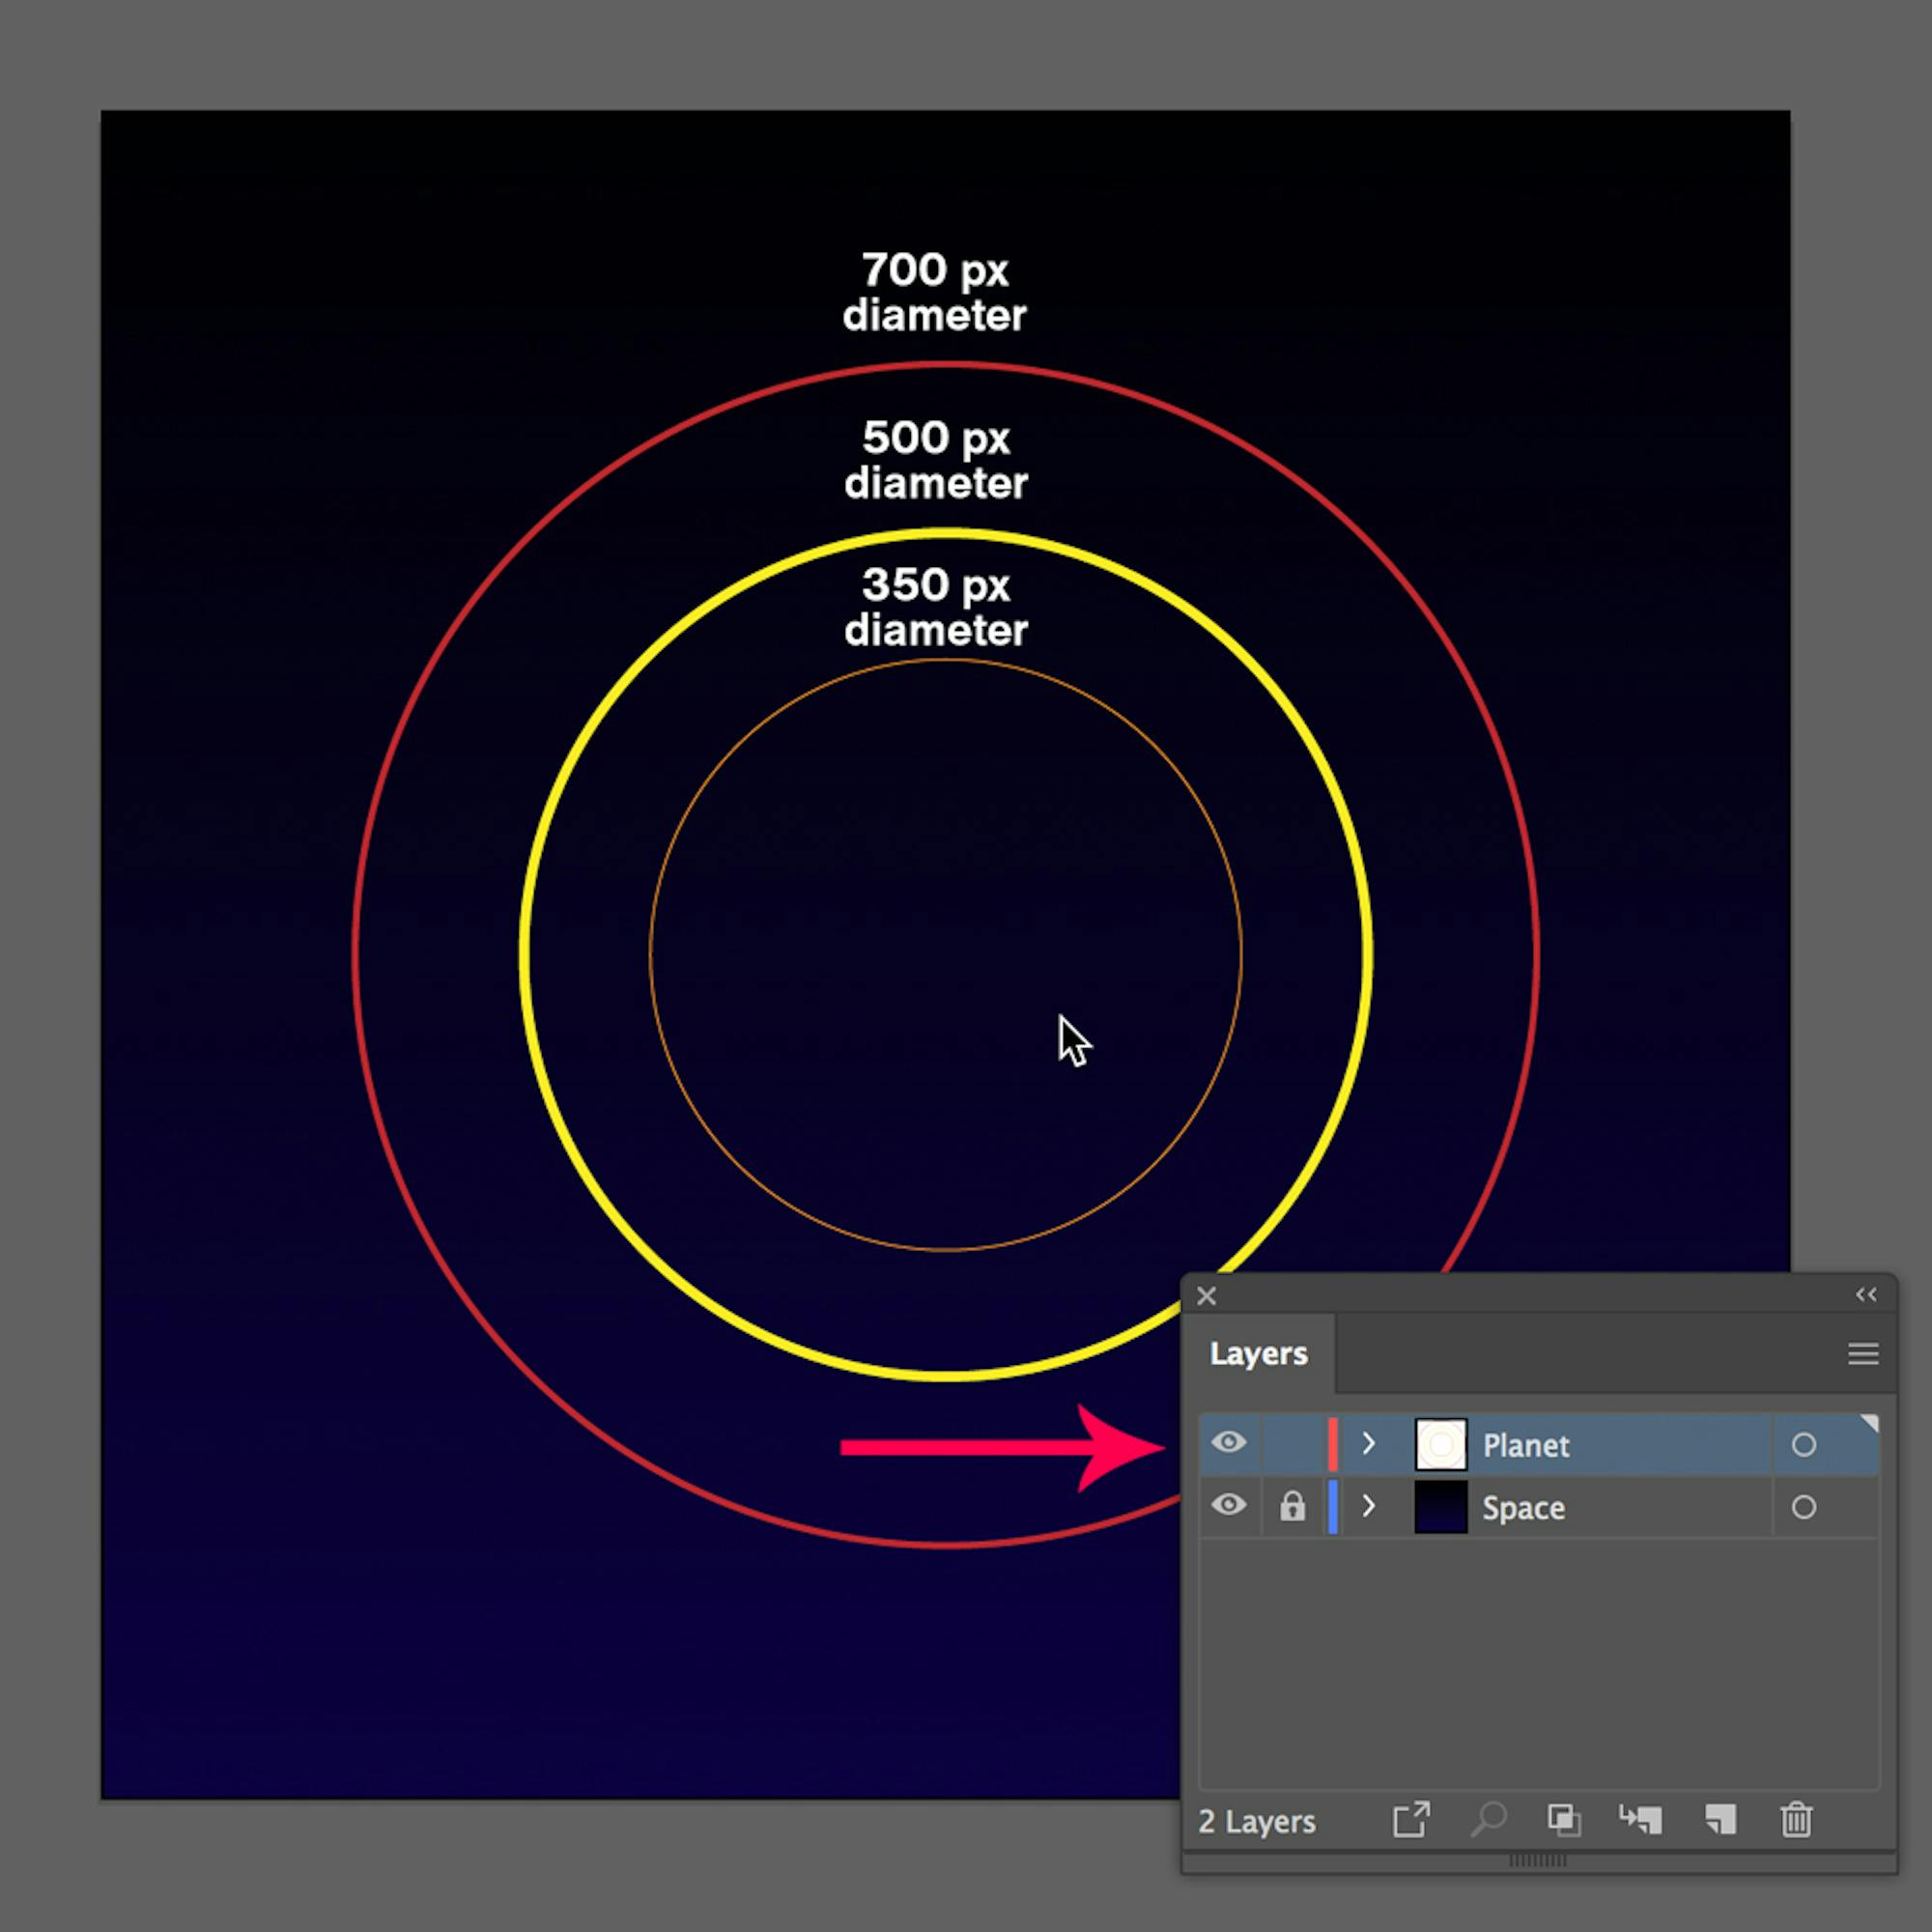
Task: Collapse the Layers panel to icons
Action: coord(1866,1294)
